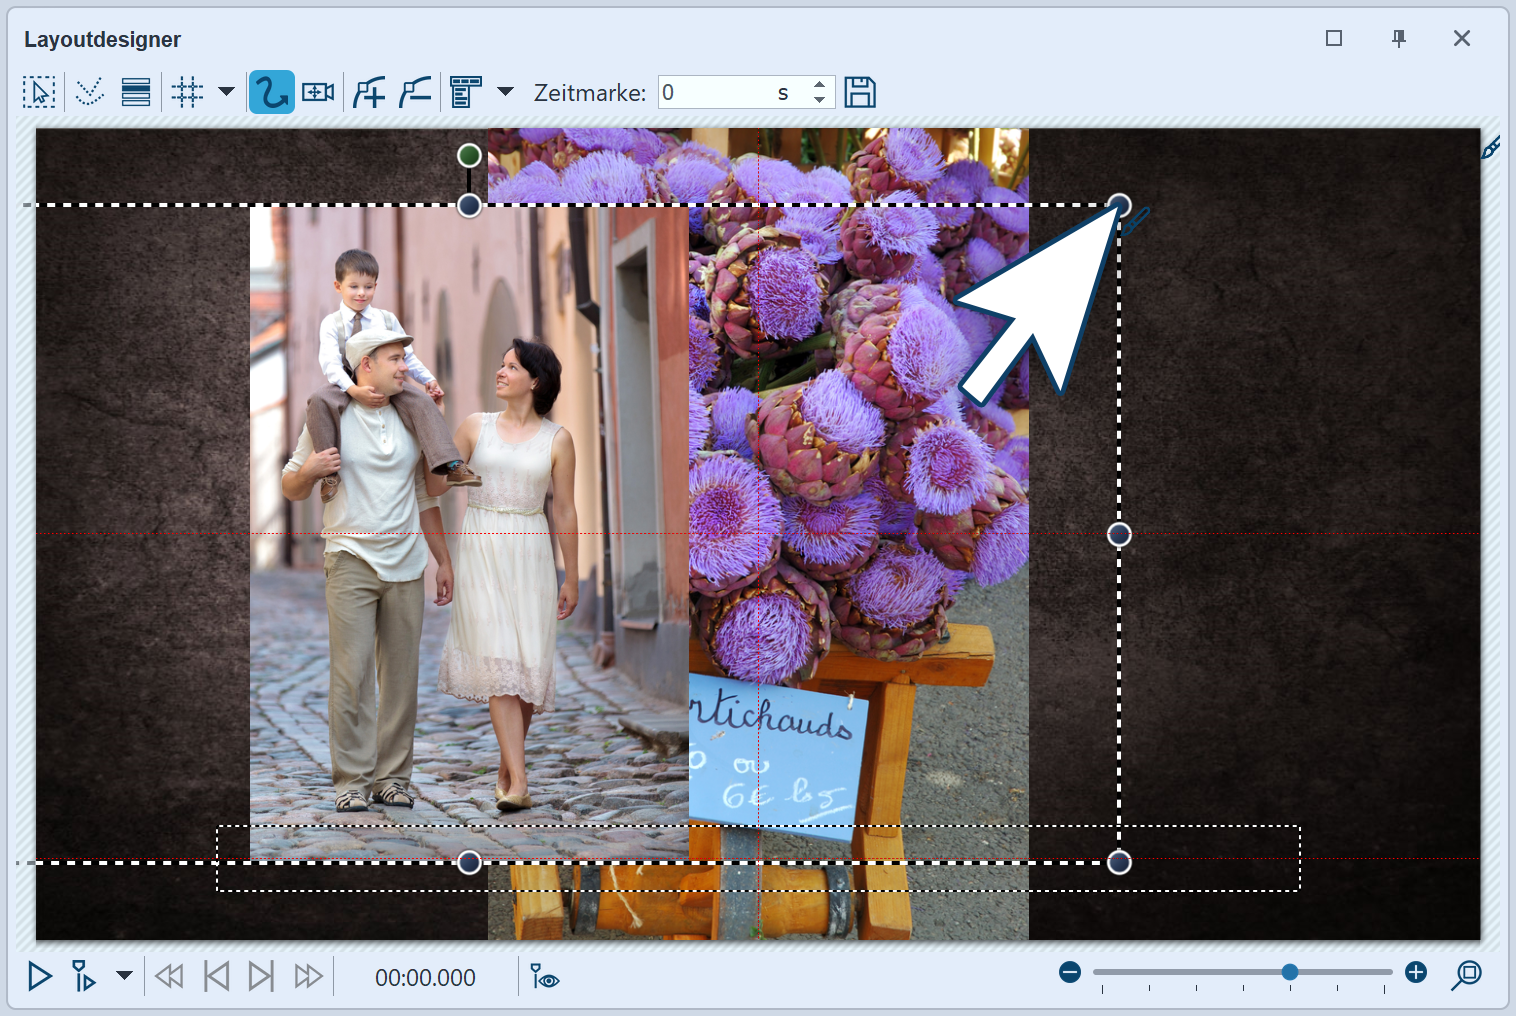Click the layers stacking icon

click(136, 92)
